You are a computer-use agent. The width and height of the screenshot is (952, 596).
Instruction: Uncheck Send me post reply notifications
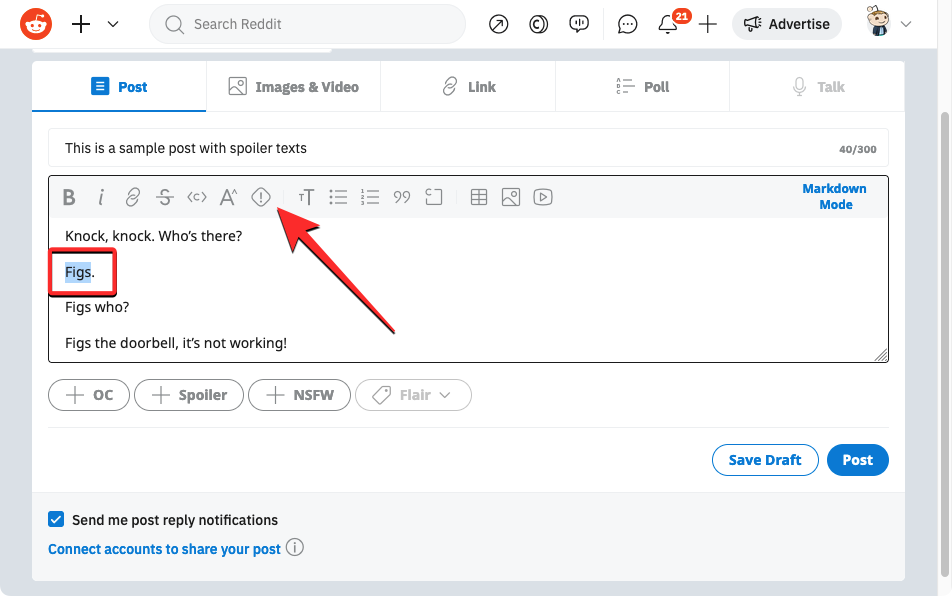56,520
